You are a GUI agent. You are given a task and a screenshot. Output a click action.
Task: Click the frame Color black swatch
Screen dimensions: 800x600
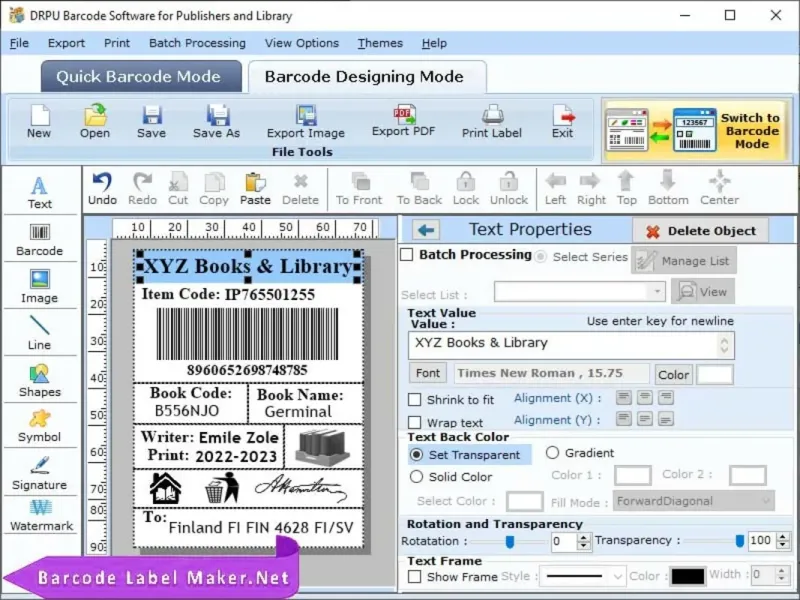(x=688, y=576)
